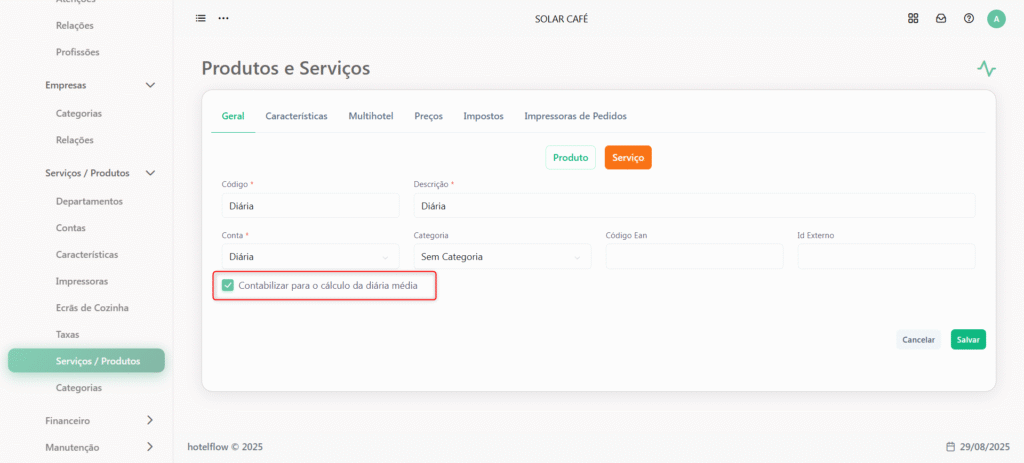Open the Conta dropdown
Screen dimensions: 1024x463
point(310,257)
